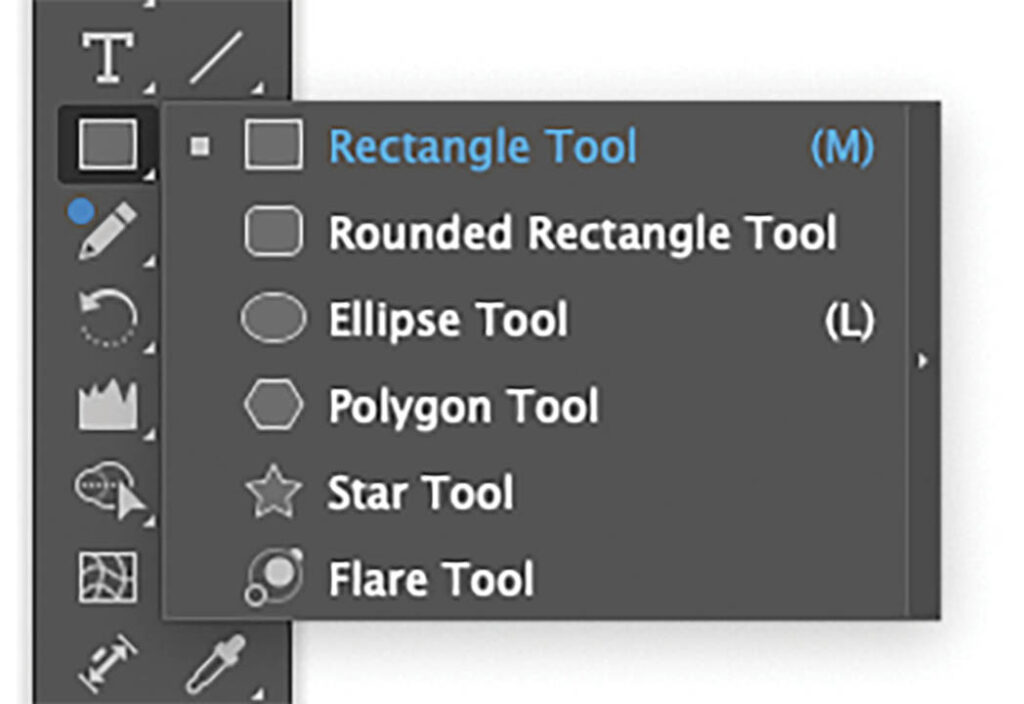The width and height of the screenshot is (1024, 704).
Task: Select the Eyedropper tool
Action: [x=216, y=664]
